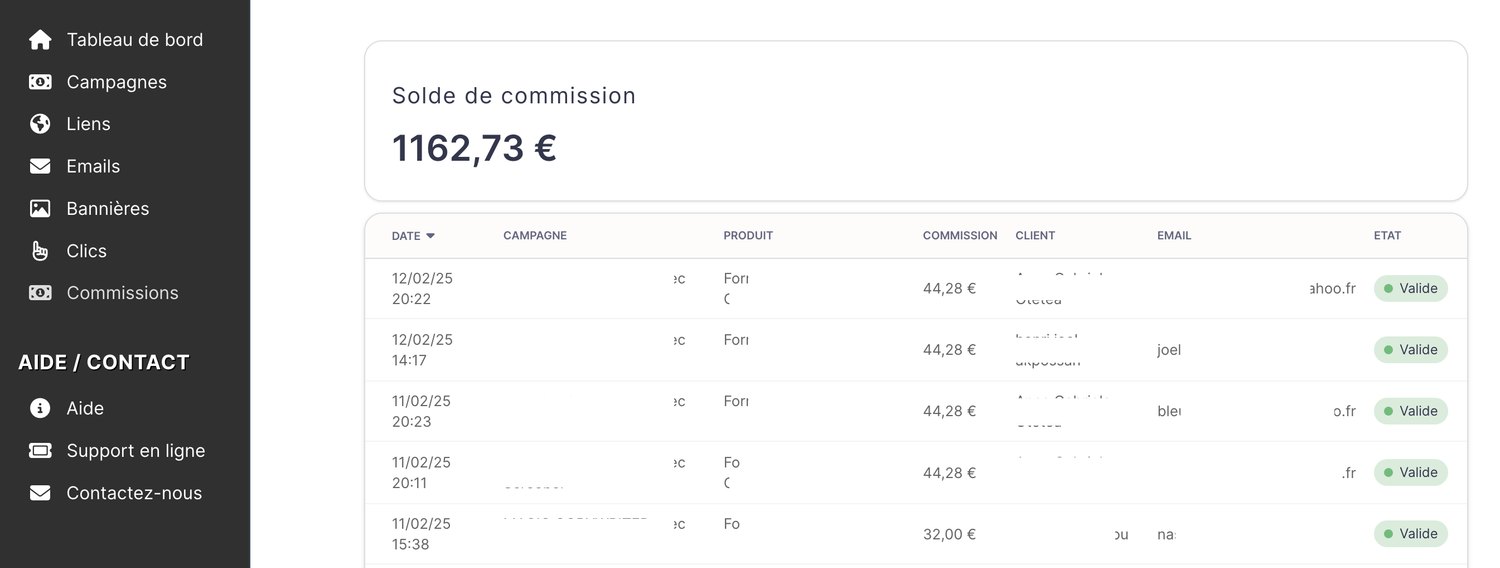
Task: Click the pointing hand icon beside Clics
Action: coord(40,251)
